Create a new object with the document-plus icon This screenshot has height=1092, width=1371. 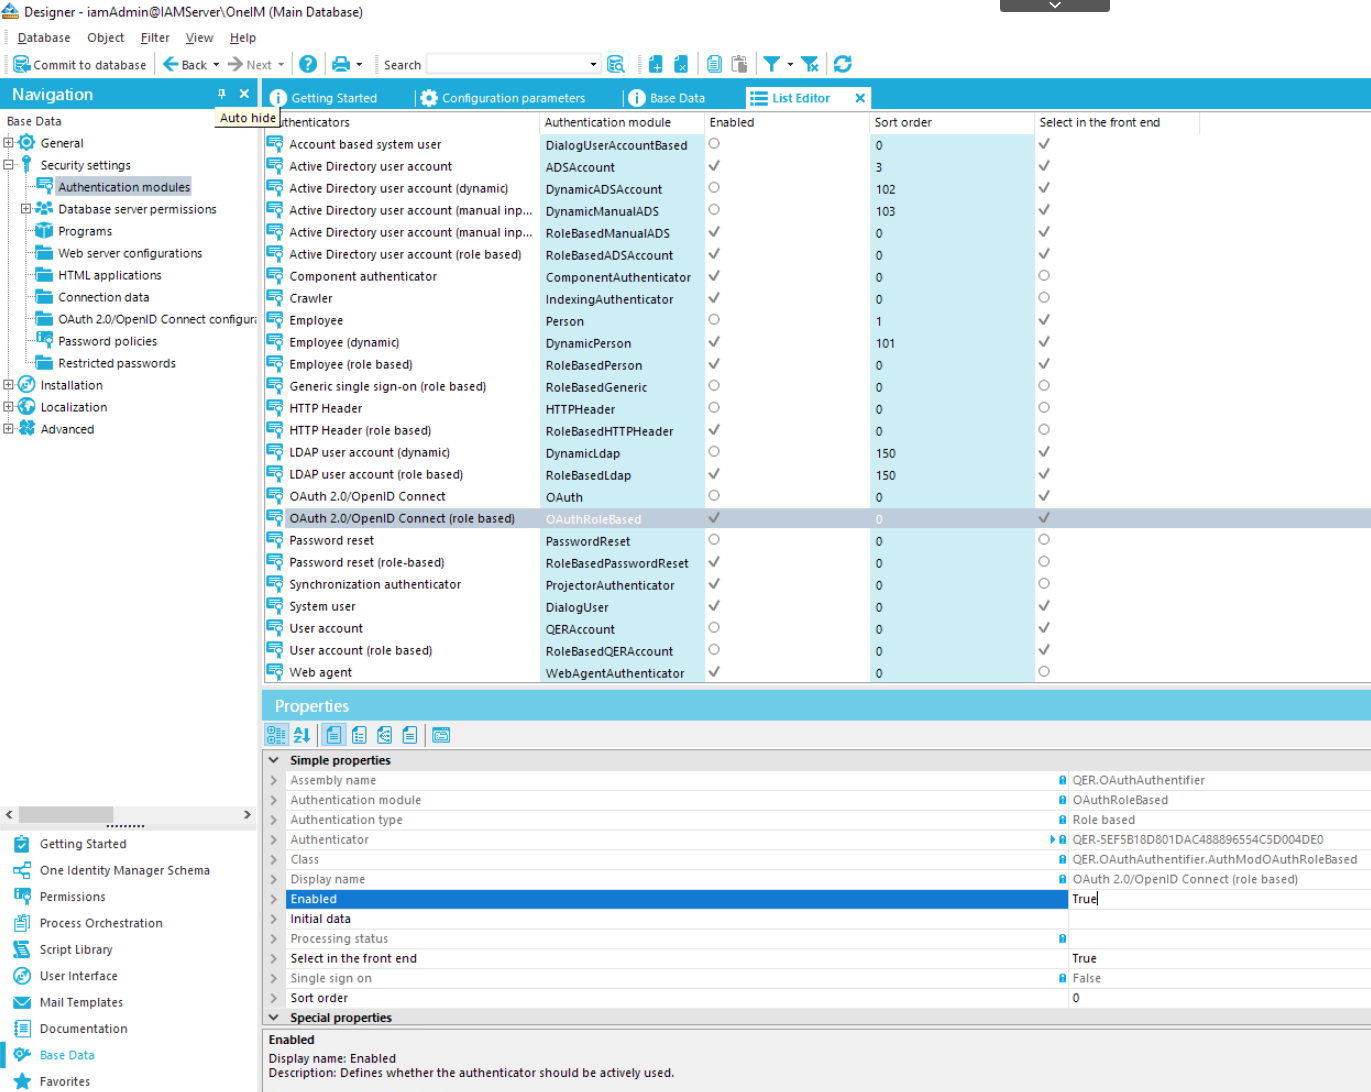tap(655, 63)
